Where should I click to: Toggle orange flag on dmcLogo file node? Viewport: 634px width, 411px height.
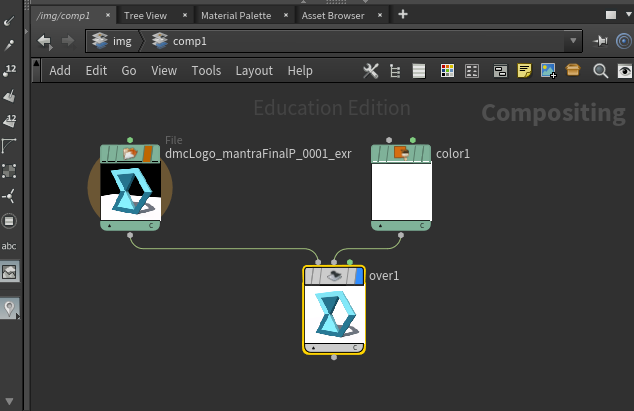click(148, 154)
